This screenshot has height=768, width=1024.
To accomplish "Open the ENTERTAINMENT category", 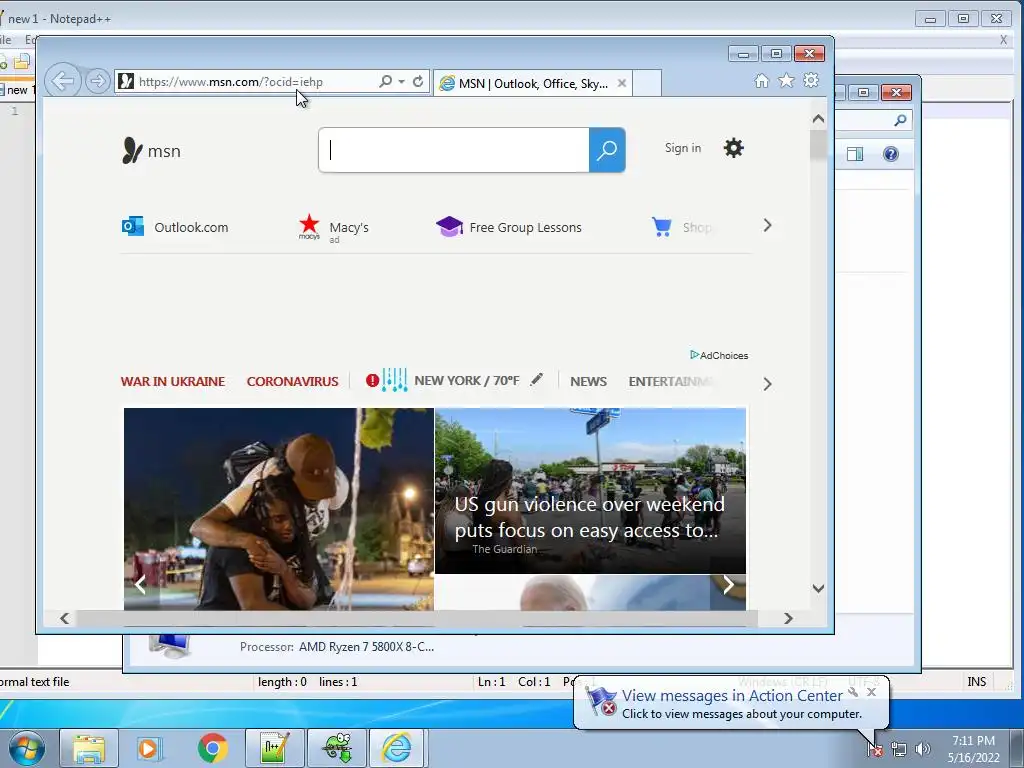I will coord(669,381).
